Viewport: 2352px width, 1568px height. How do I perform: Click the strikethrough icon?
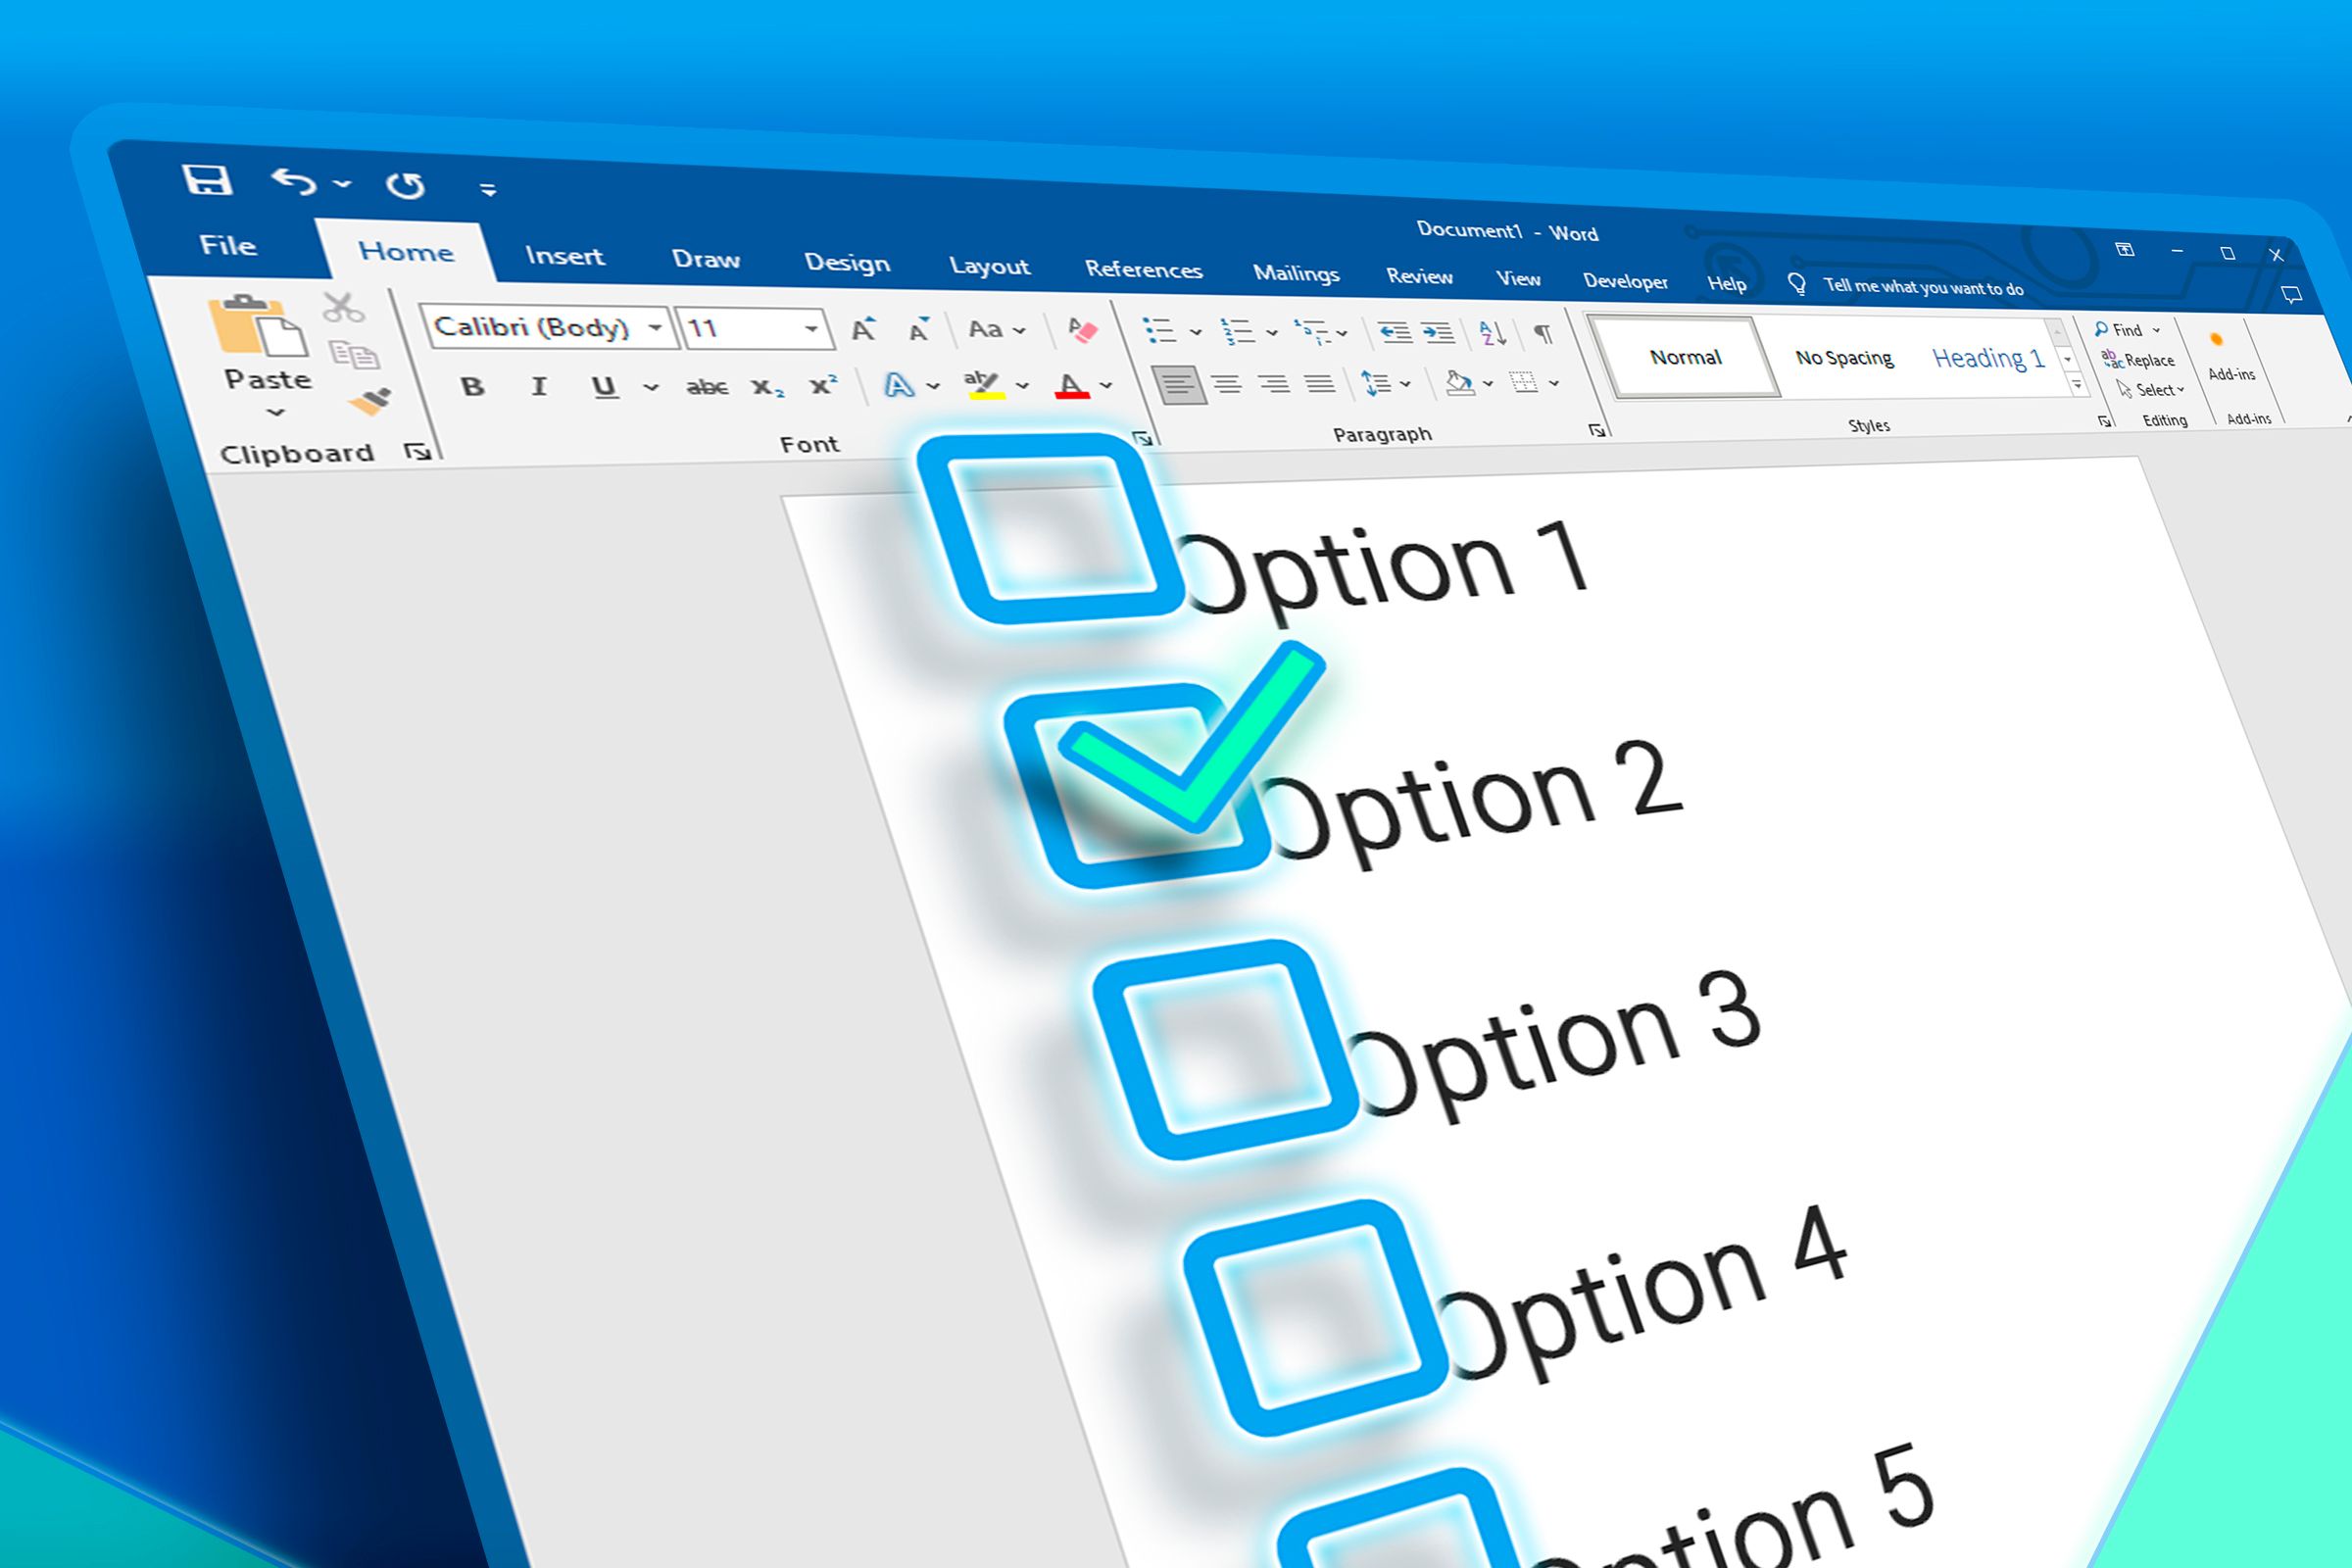[x=707, y=387]
